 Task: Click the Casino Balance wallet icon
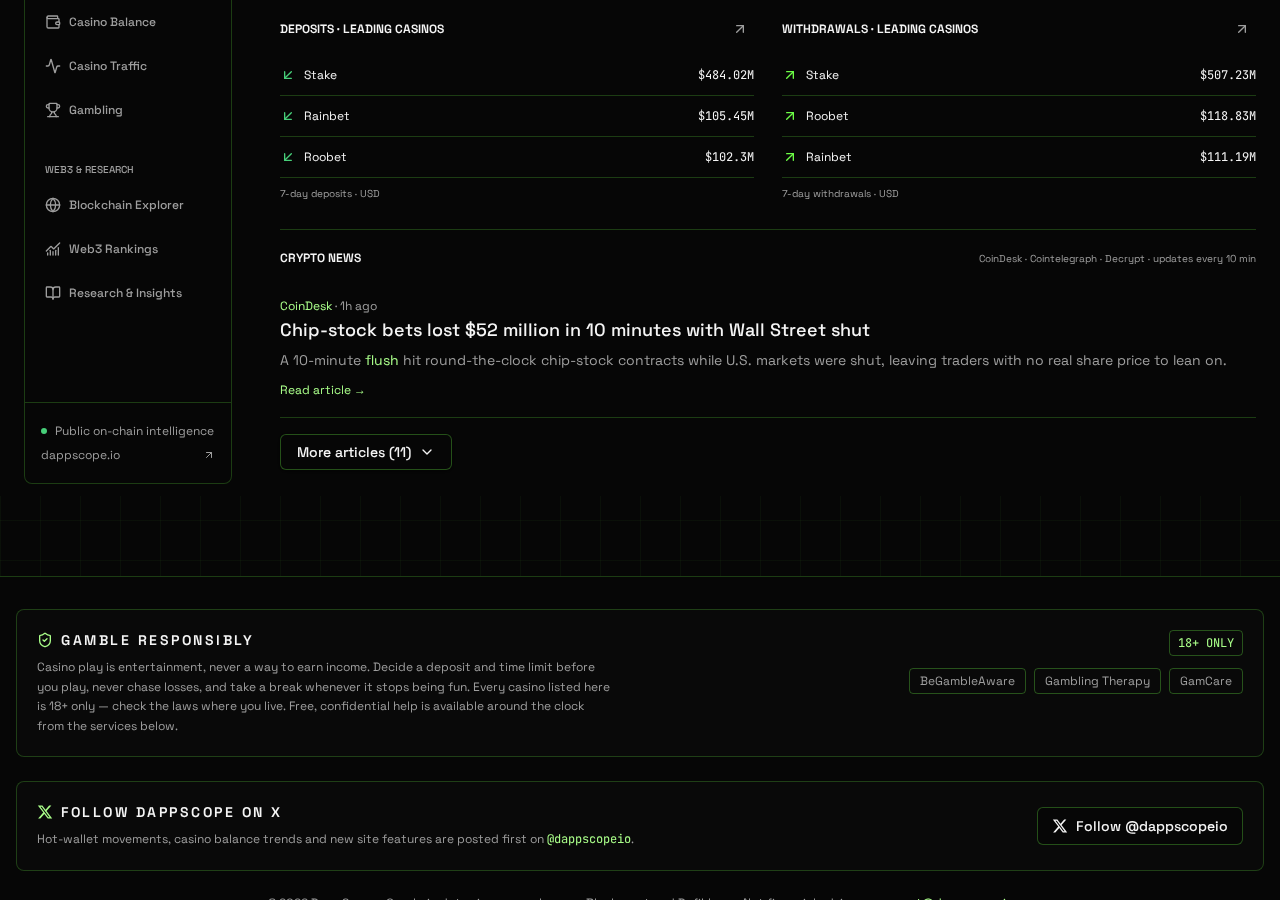pos(53,22)
